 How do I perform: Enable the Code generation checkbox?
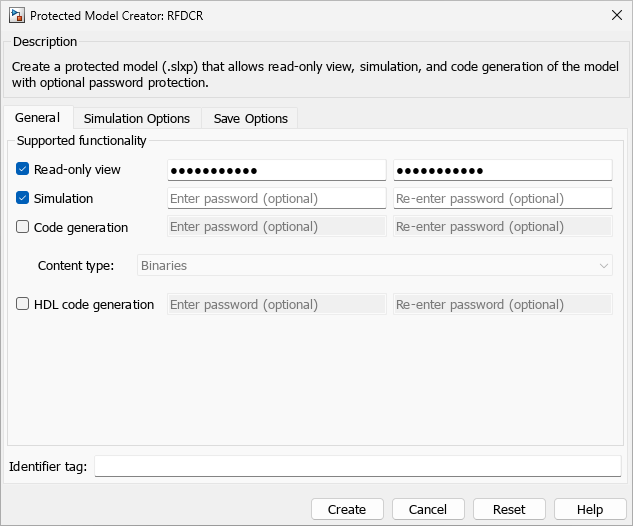coord(23,227)
